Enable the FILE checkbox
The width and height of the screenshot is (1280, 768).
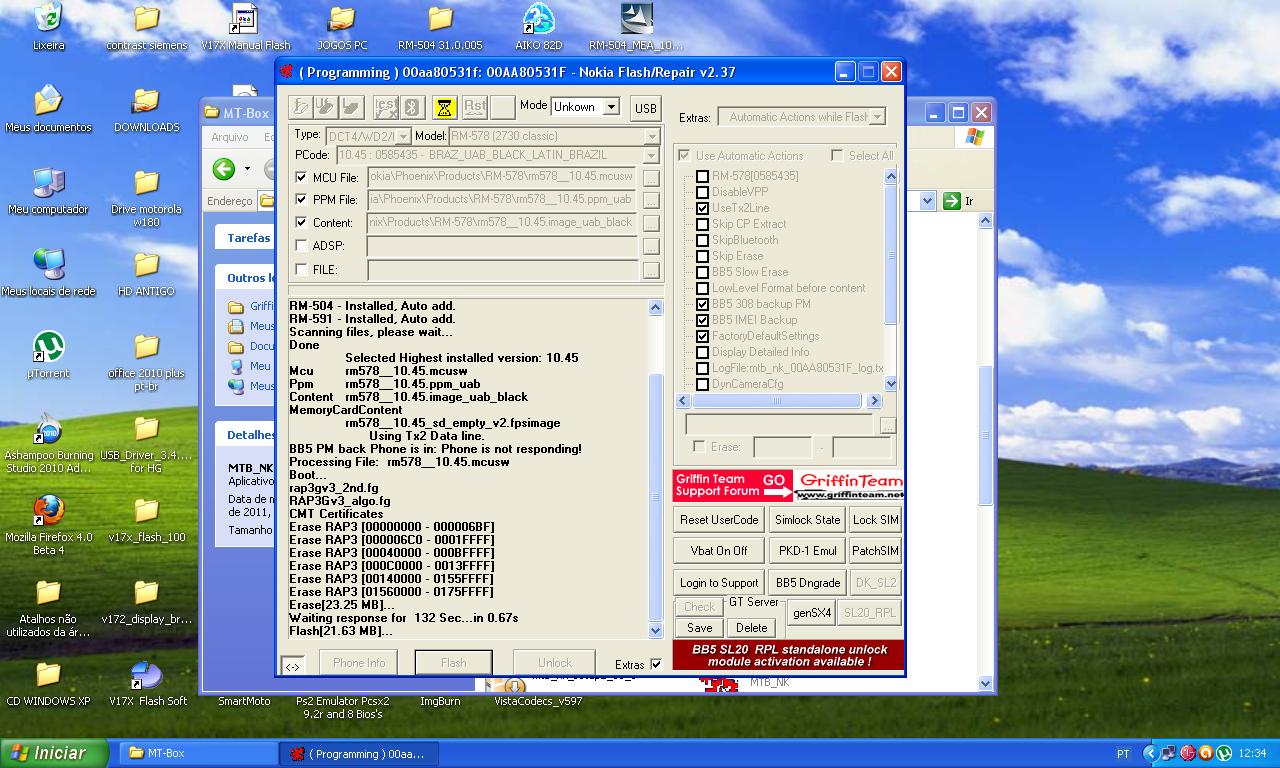[x=301, y=270]
